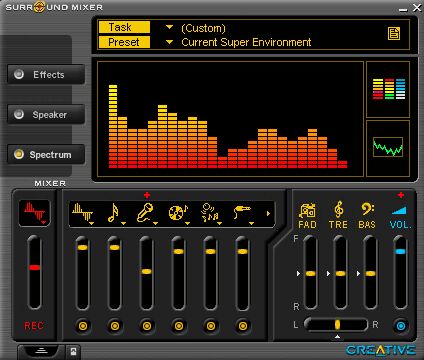The width and height of the screenshot is (424, 360).
Task: Click the Microphone volume slider handle
Action: click(146, 271)
